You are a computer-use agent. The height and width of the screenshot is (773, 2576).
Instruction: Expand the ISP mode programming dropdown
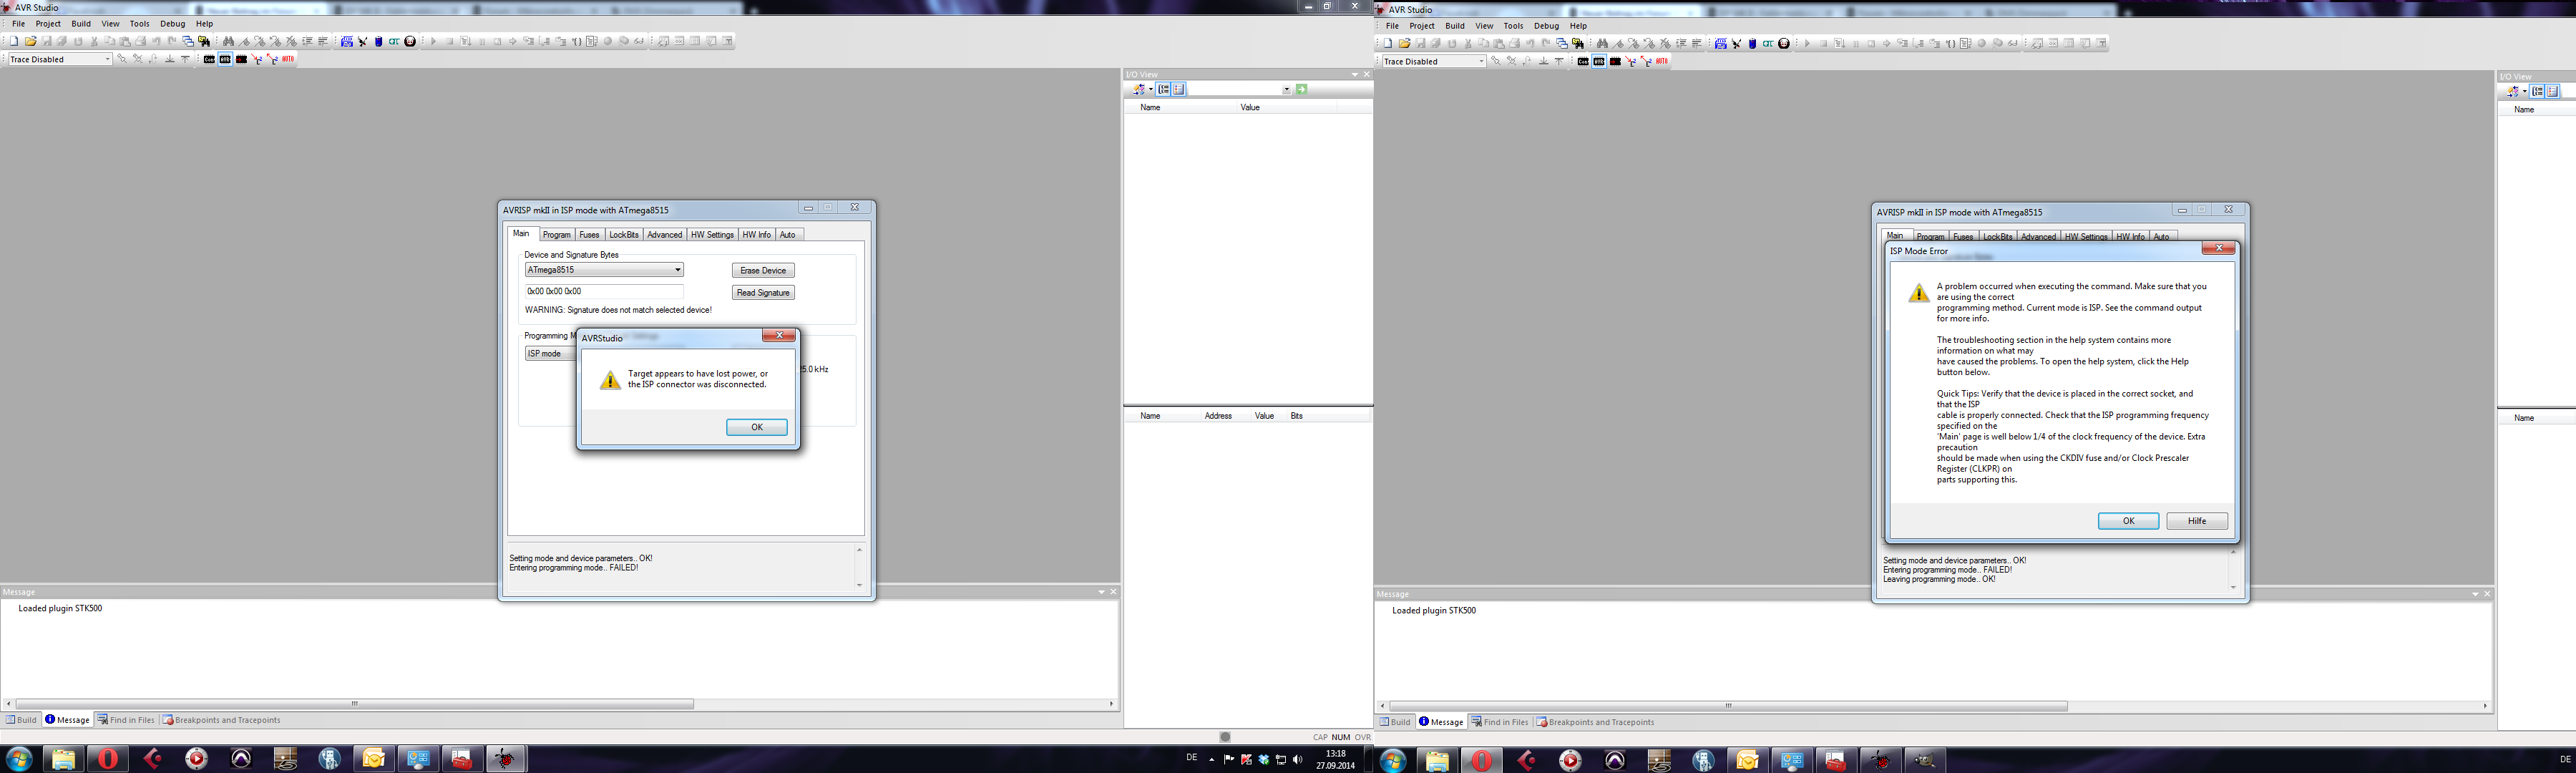(550, 354)
